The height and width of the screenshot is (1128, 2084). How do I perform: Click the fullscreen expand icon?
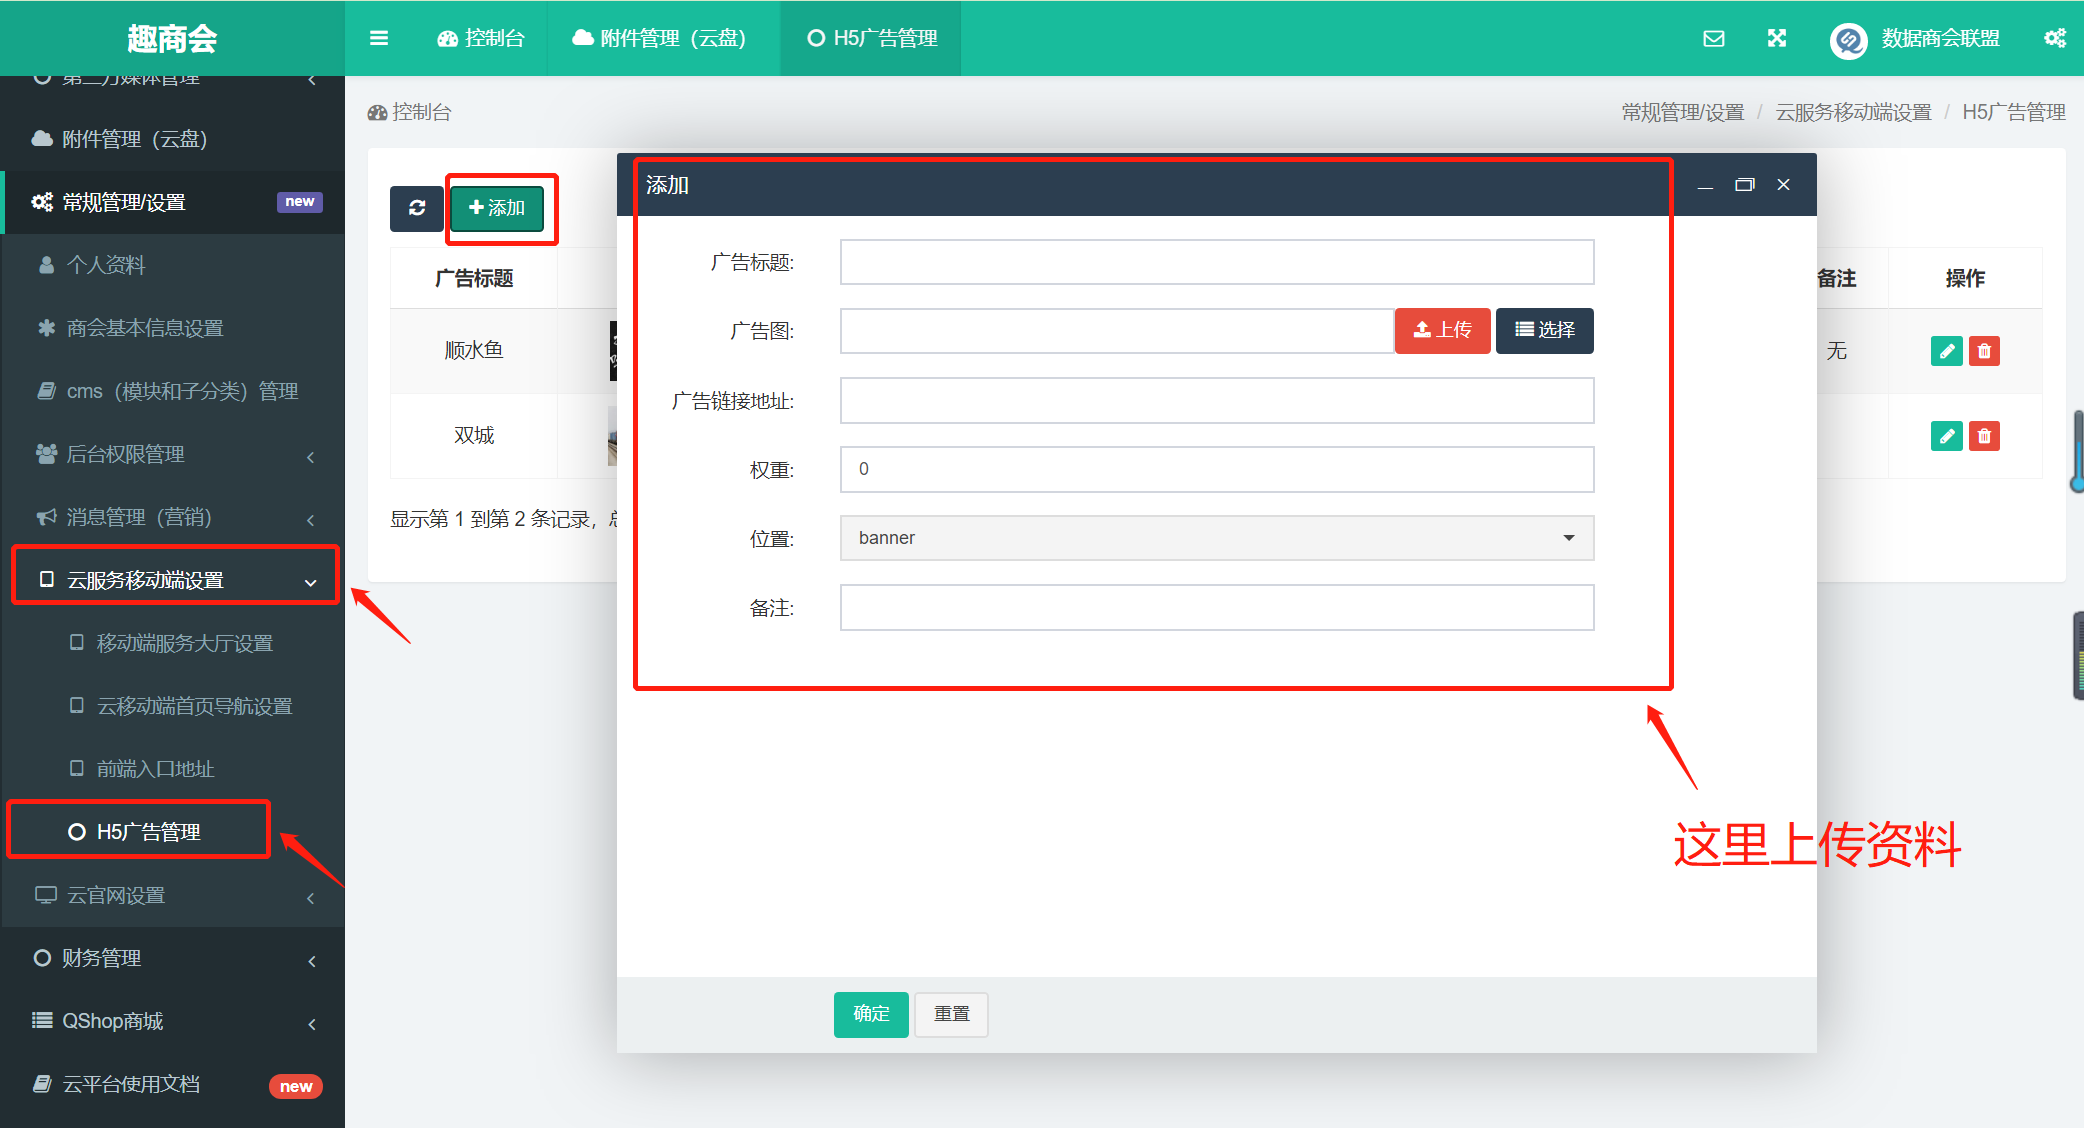pos(1776,38)
